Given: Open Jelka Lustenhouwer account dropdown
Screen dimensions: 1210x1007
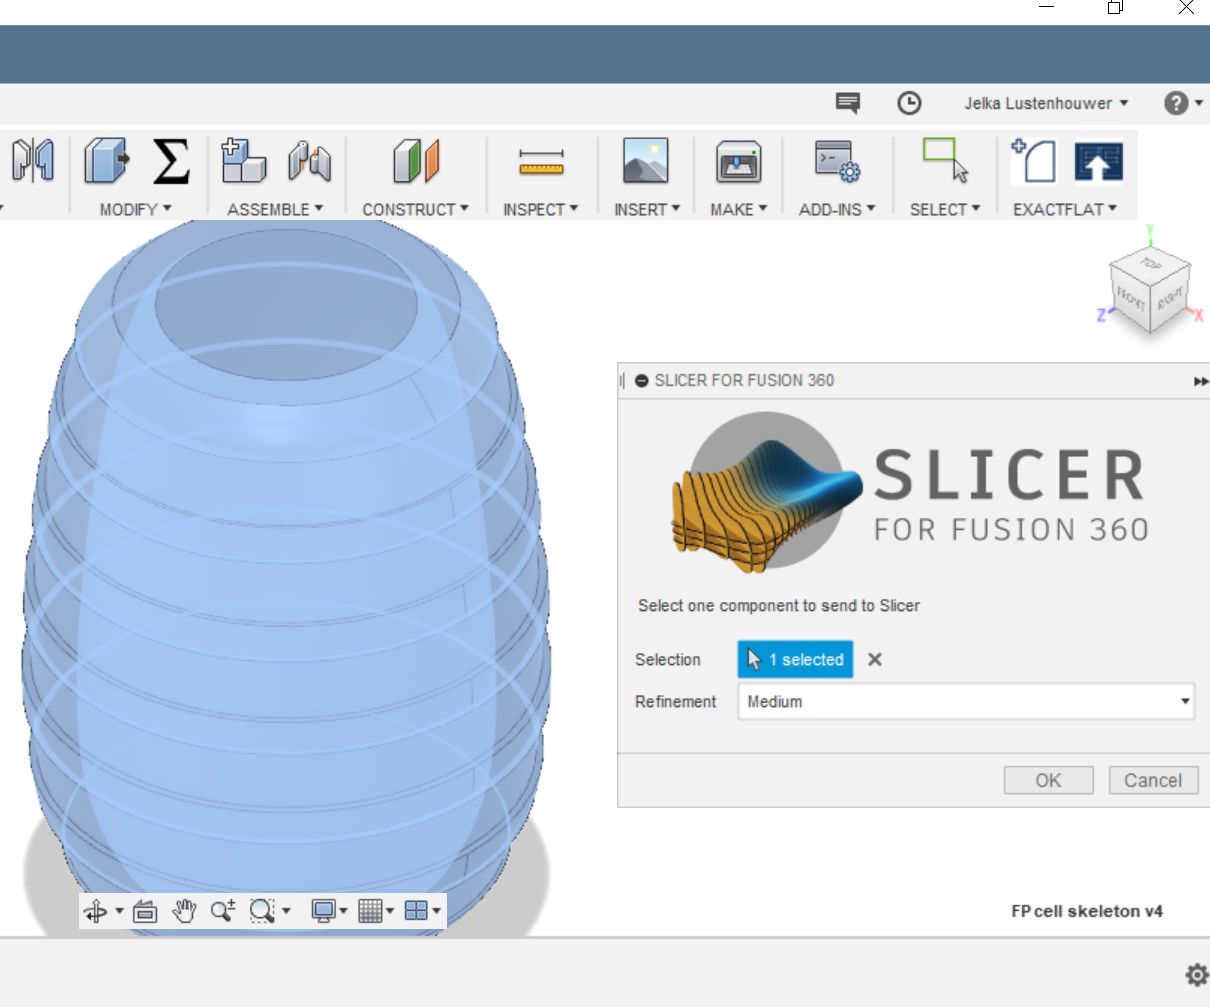Looking at the screenshot, I should click(x=1046, y=103).
